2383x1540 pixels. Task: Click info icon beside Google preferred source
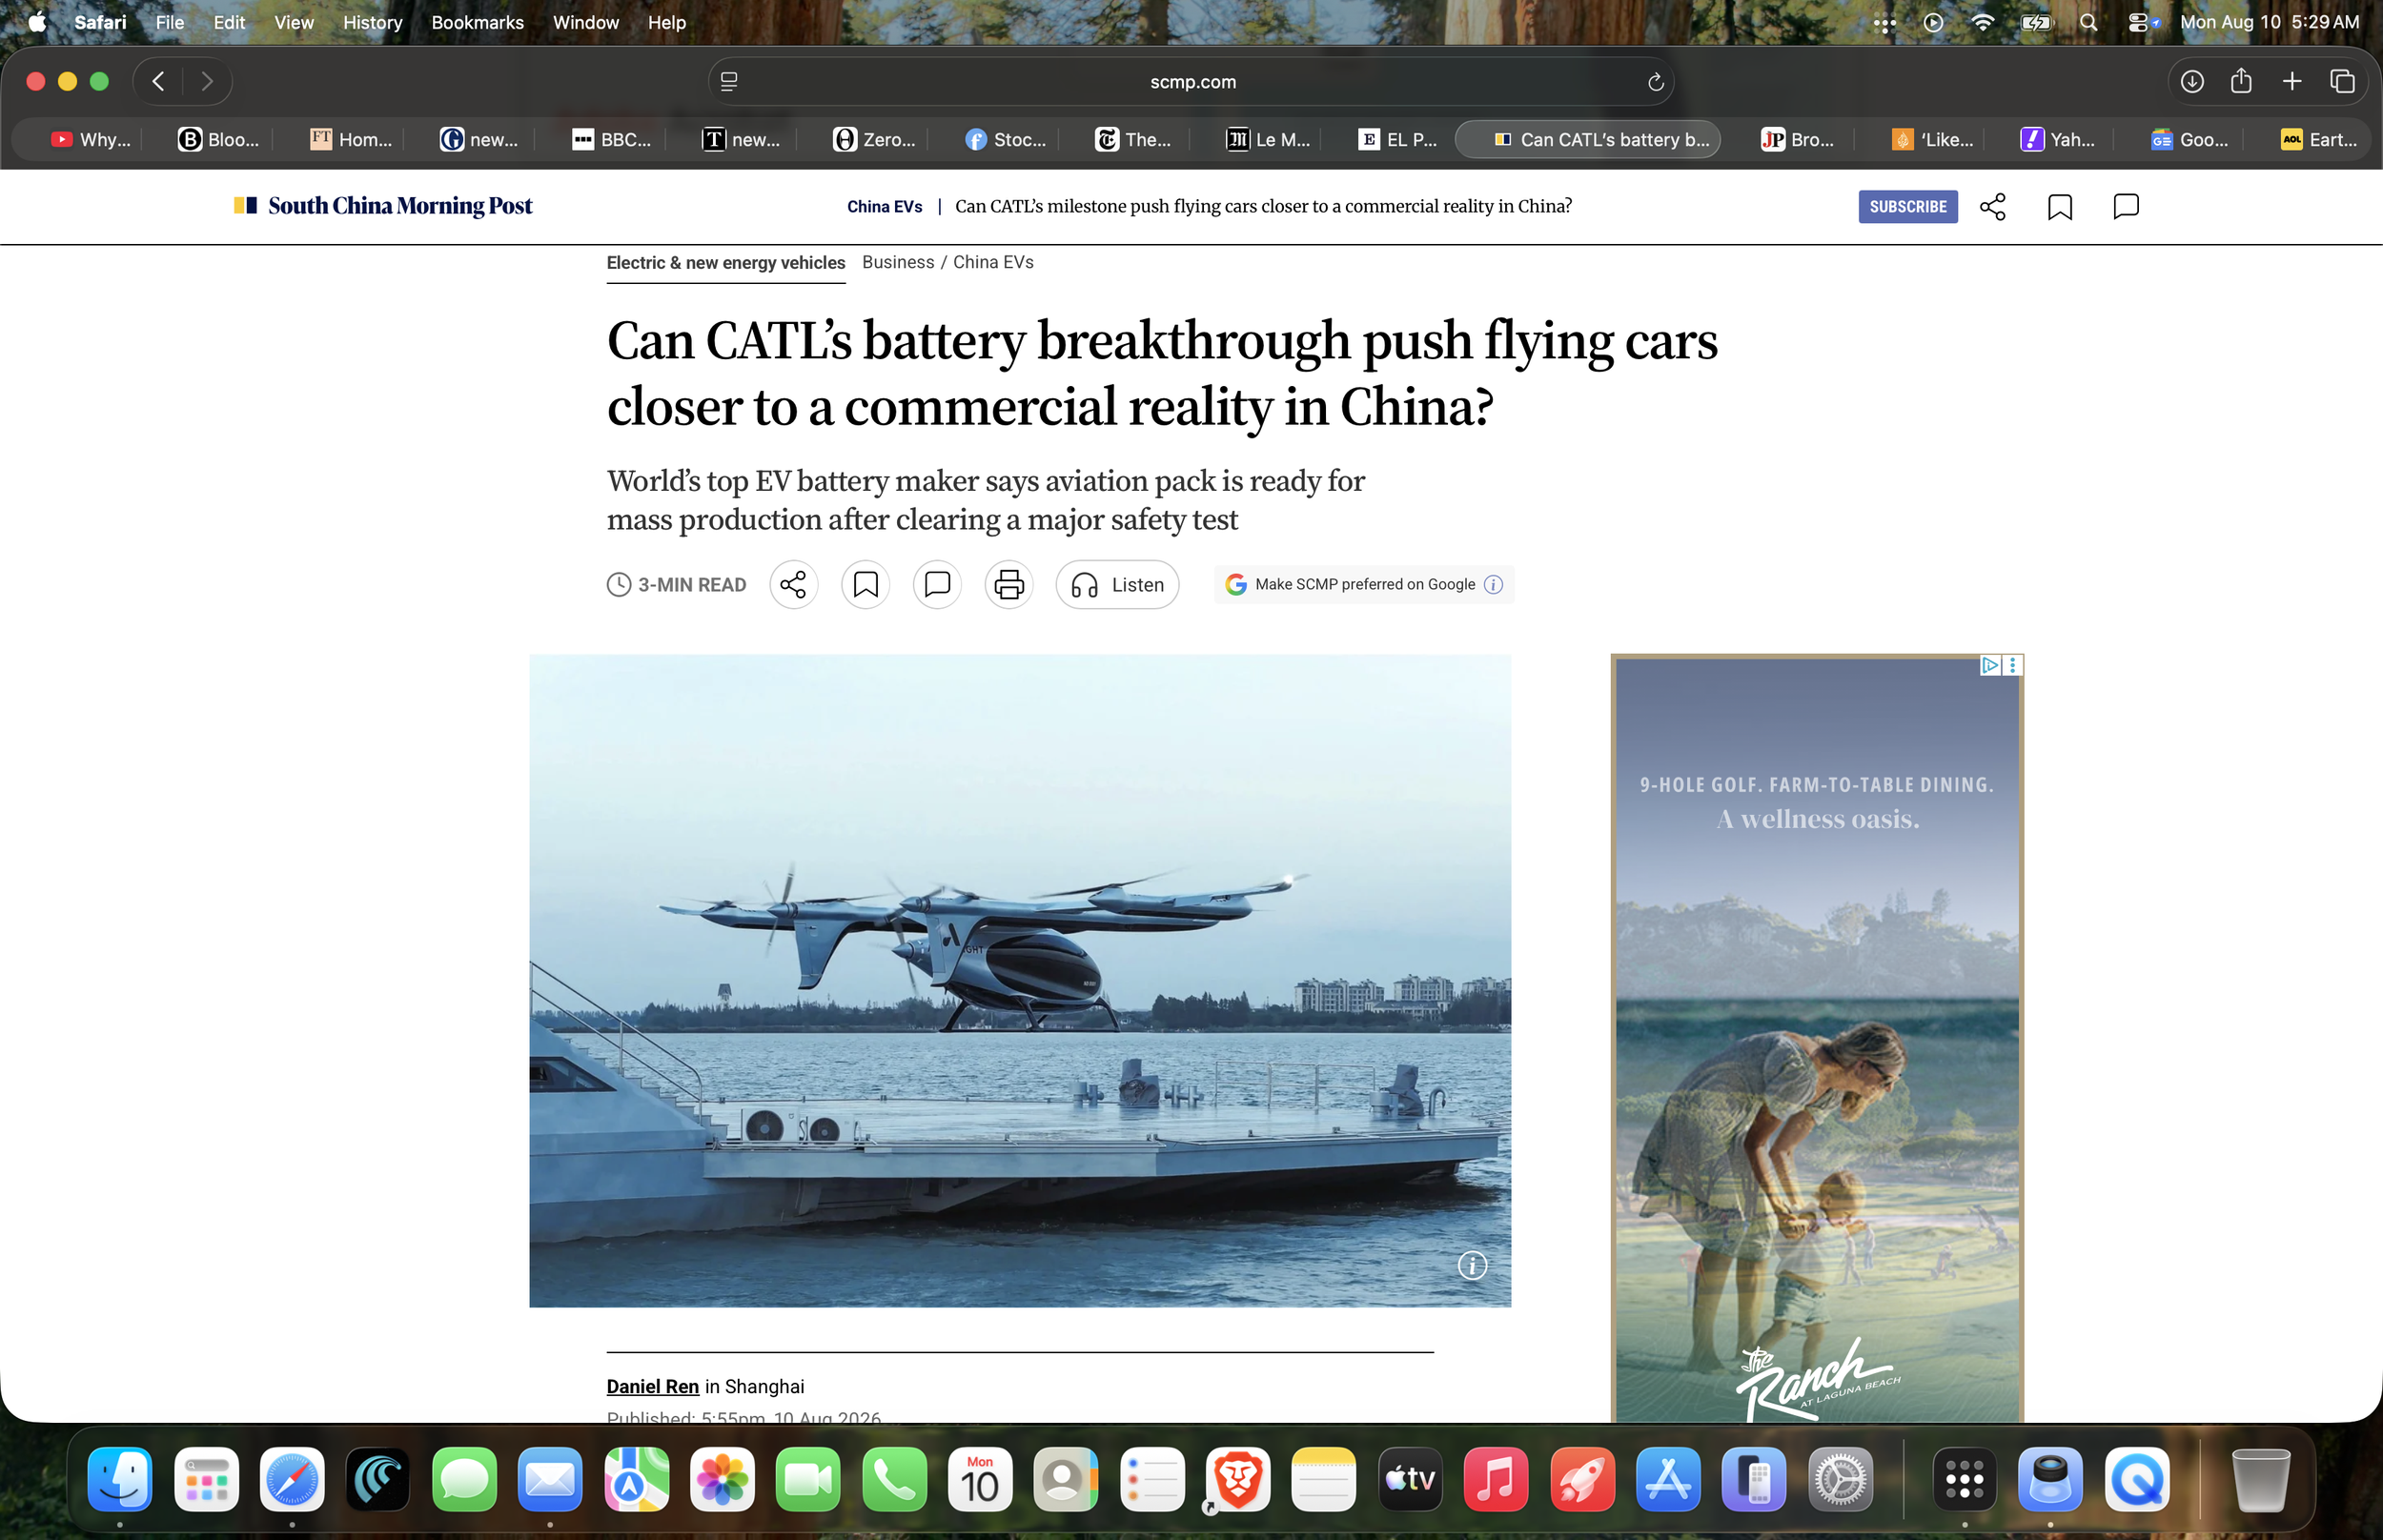coord(1493,585)
